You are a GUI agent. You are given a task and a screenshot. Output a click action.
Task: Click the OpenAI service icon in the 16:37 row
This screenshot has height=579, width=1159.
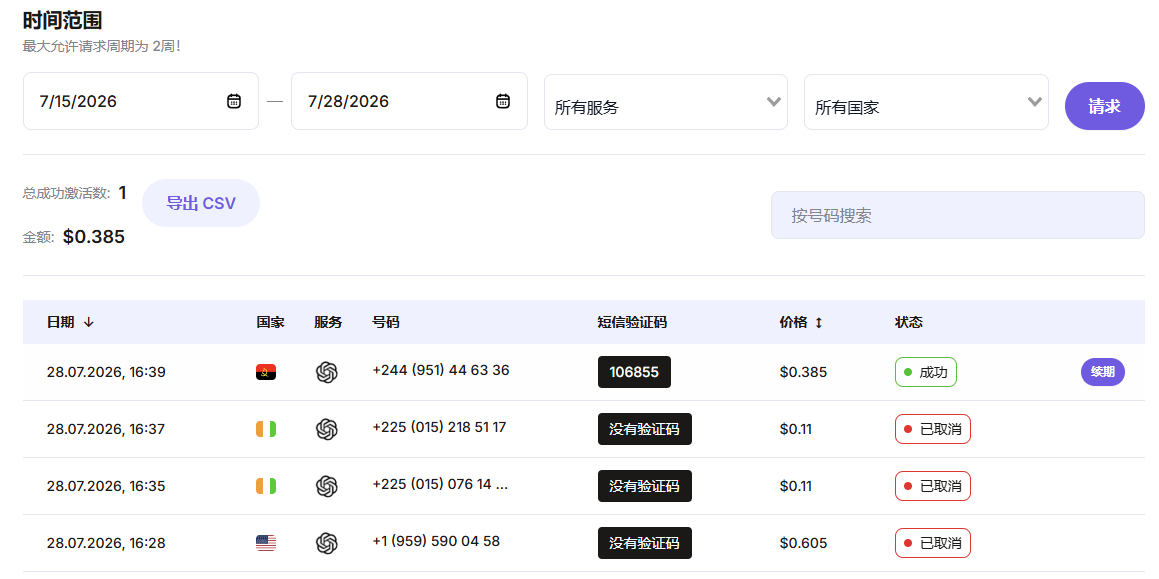coord(327,429)
